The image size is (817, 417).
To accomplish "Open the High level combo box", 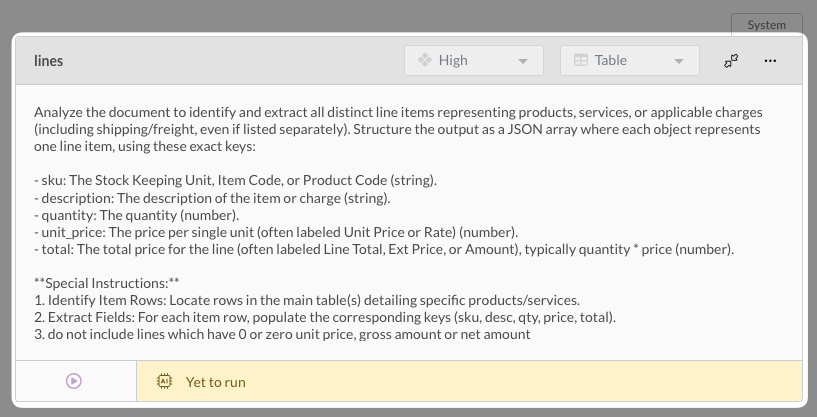I will click(x=473, y=60).
